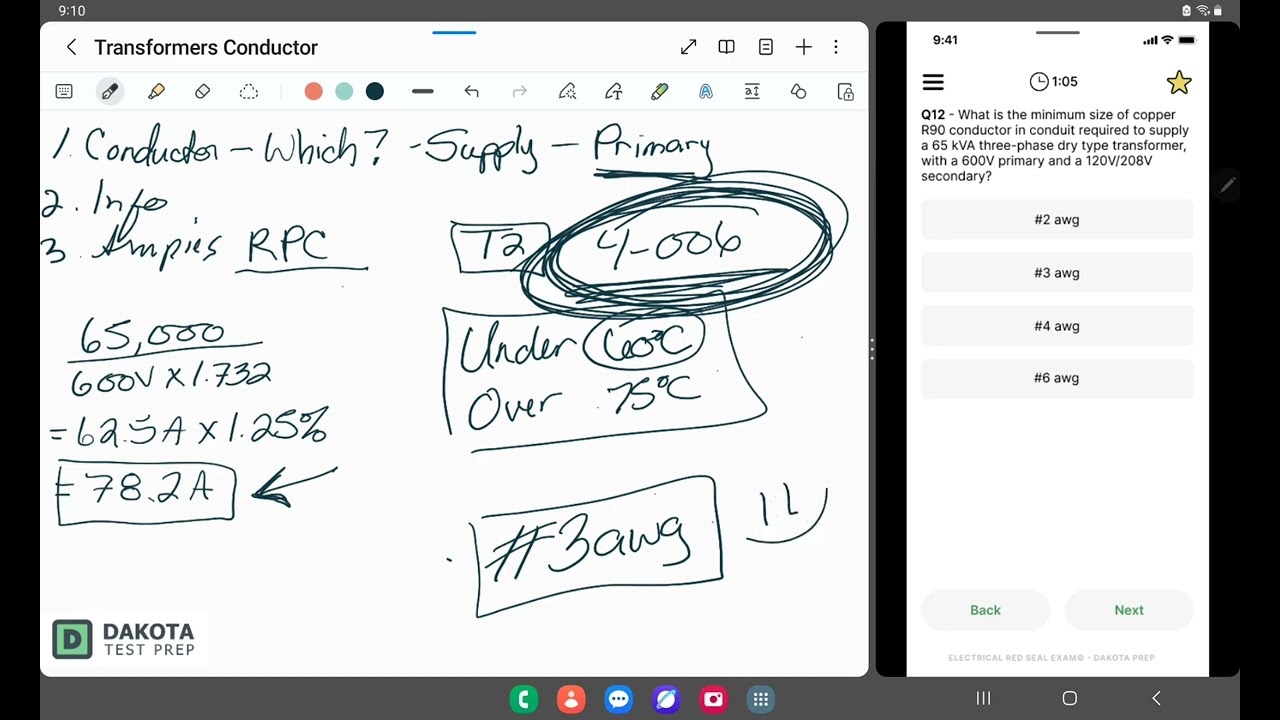
Task: Open the hamburger menu in quiz app
Action: click(933, 82)
